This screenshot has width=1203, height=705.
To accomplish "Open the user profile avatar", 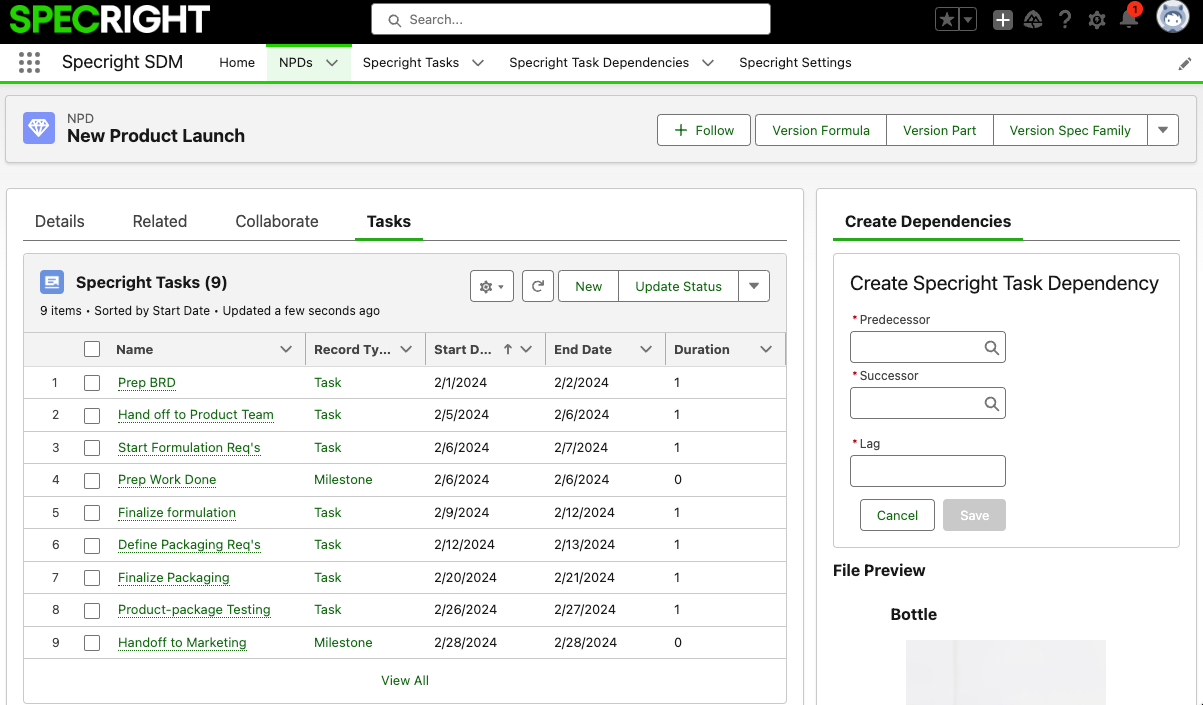I will 1172,17.
